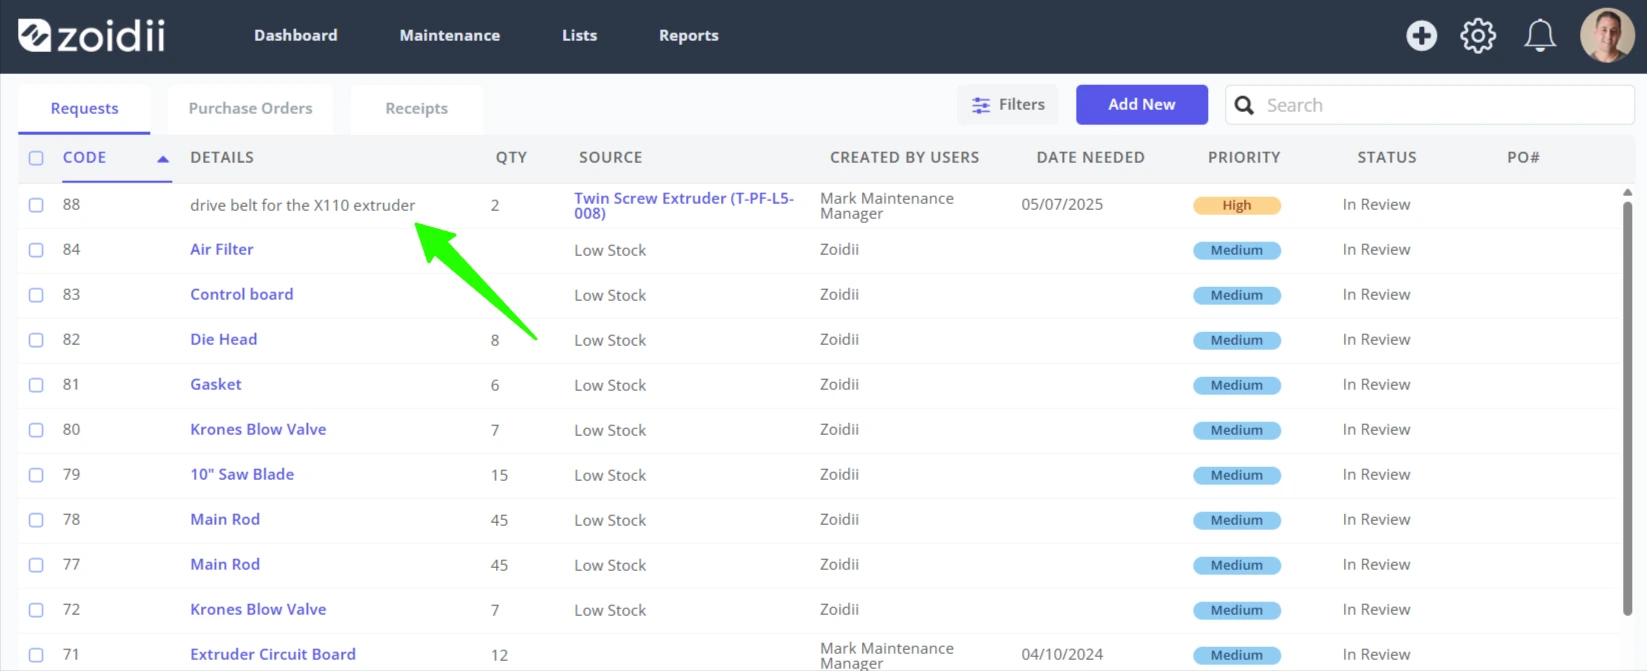Screen dimensions: 1647x671
Task: Open the Control board link
Action: tap(242, 295)
